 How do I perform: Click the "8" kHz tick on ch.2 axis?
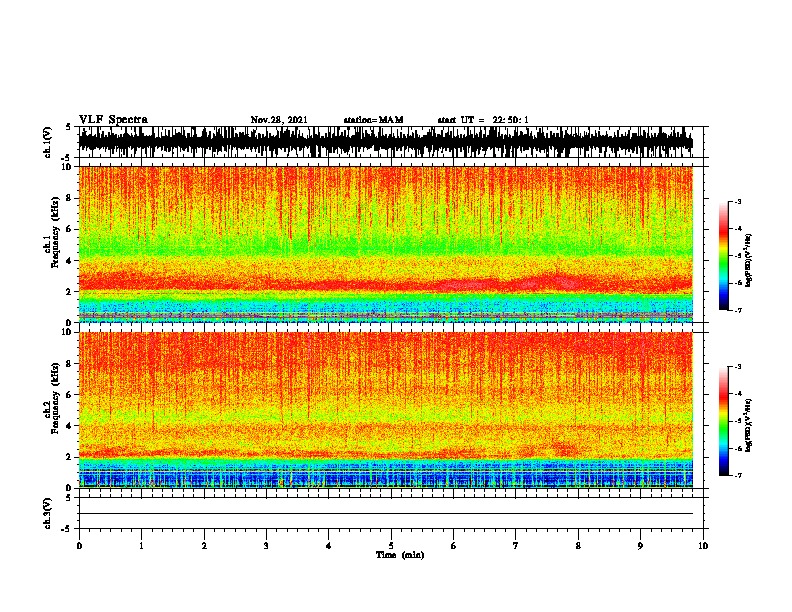(x=69, y=364)
